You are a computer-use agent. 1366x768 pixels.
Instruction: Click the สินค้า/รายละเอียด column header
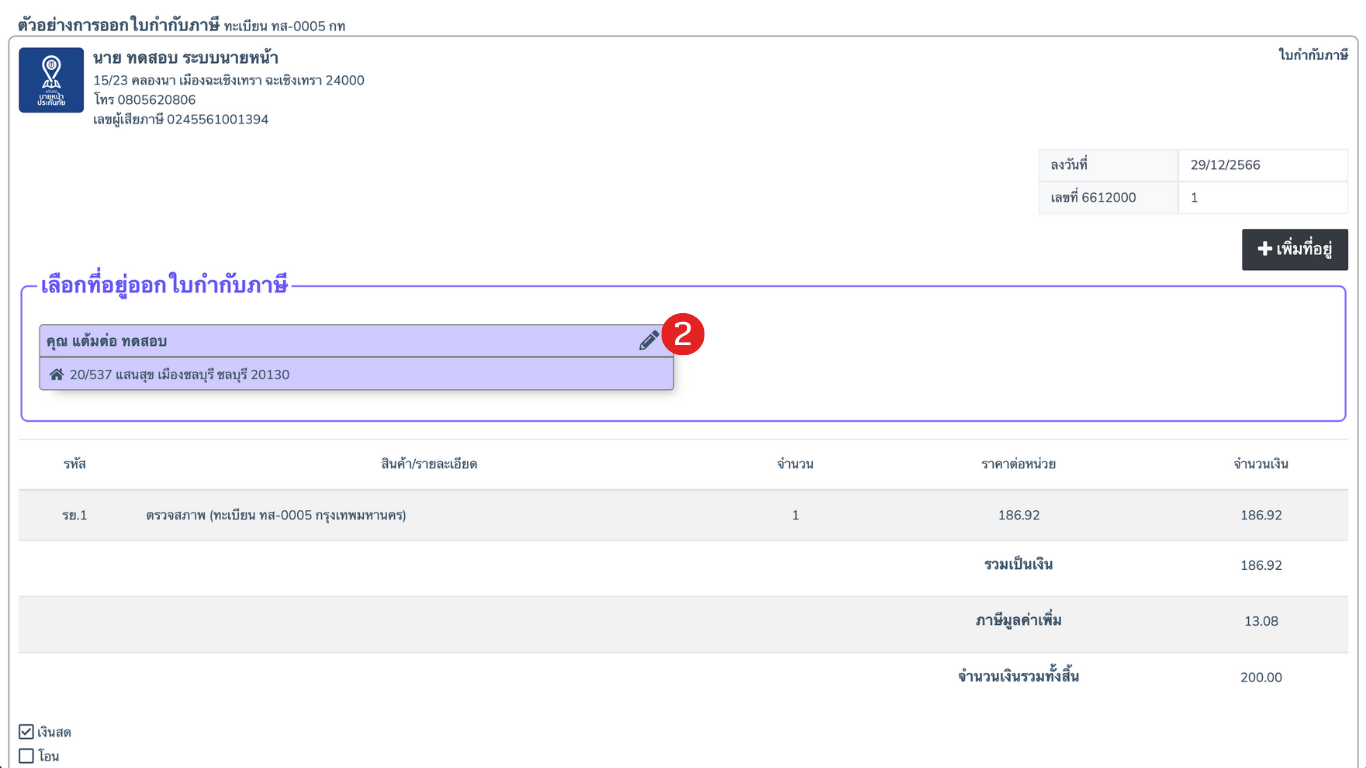click(429, 464)
